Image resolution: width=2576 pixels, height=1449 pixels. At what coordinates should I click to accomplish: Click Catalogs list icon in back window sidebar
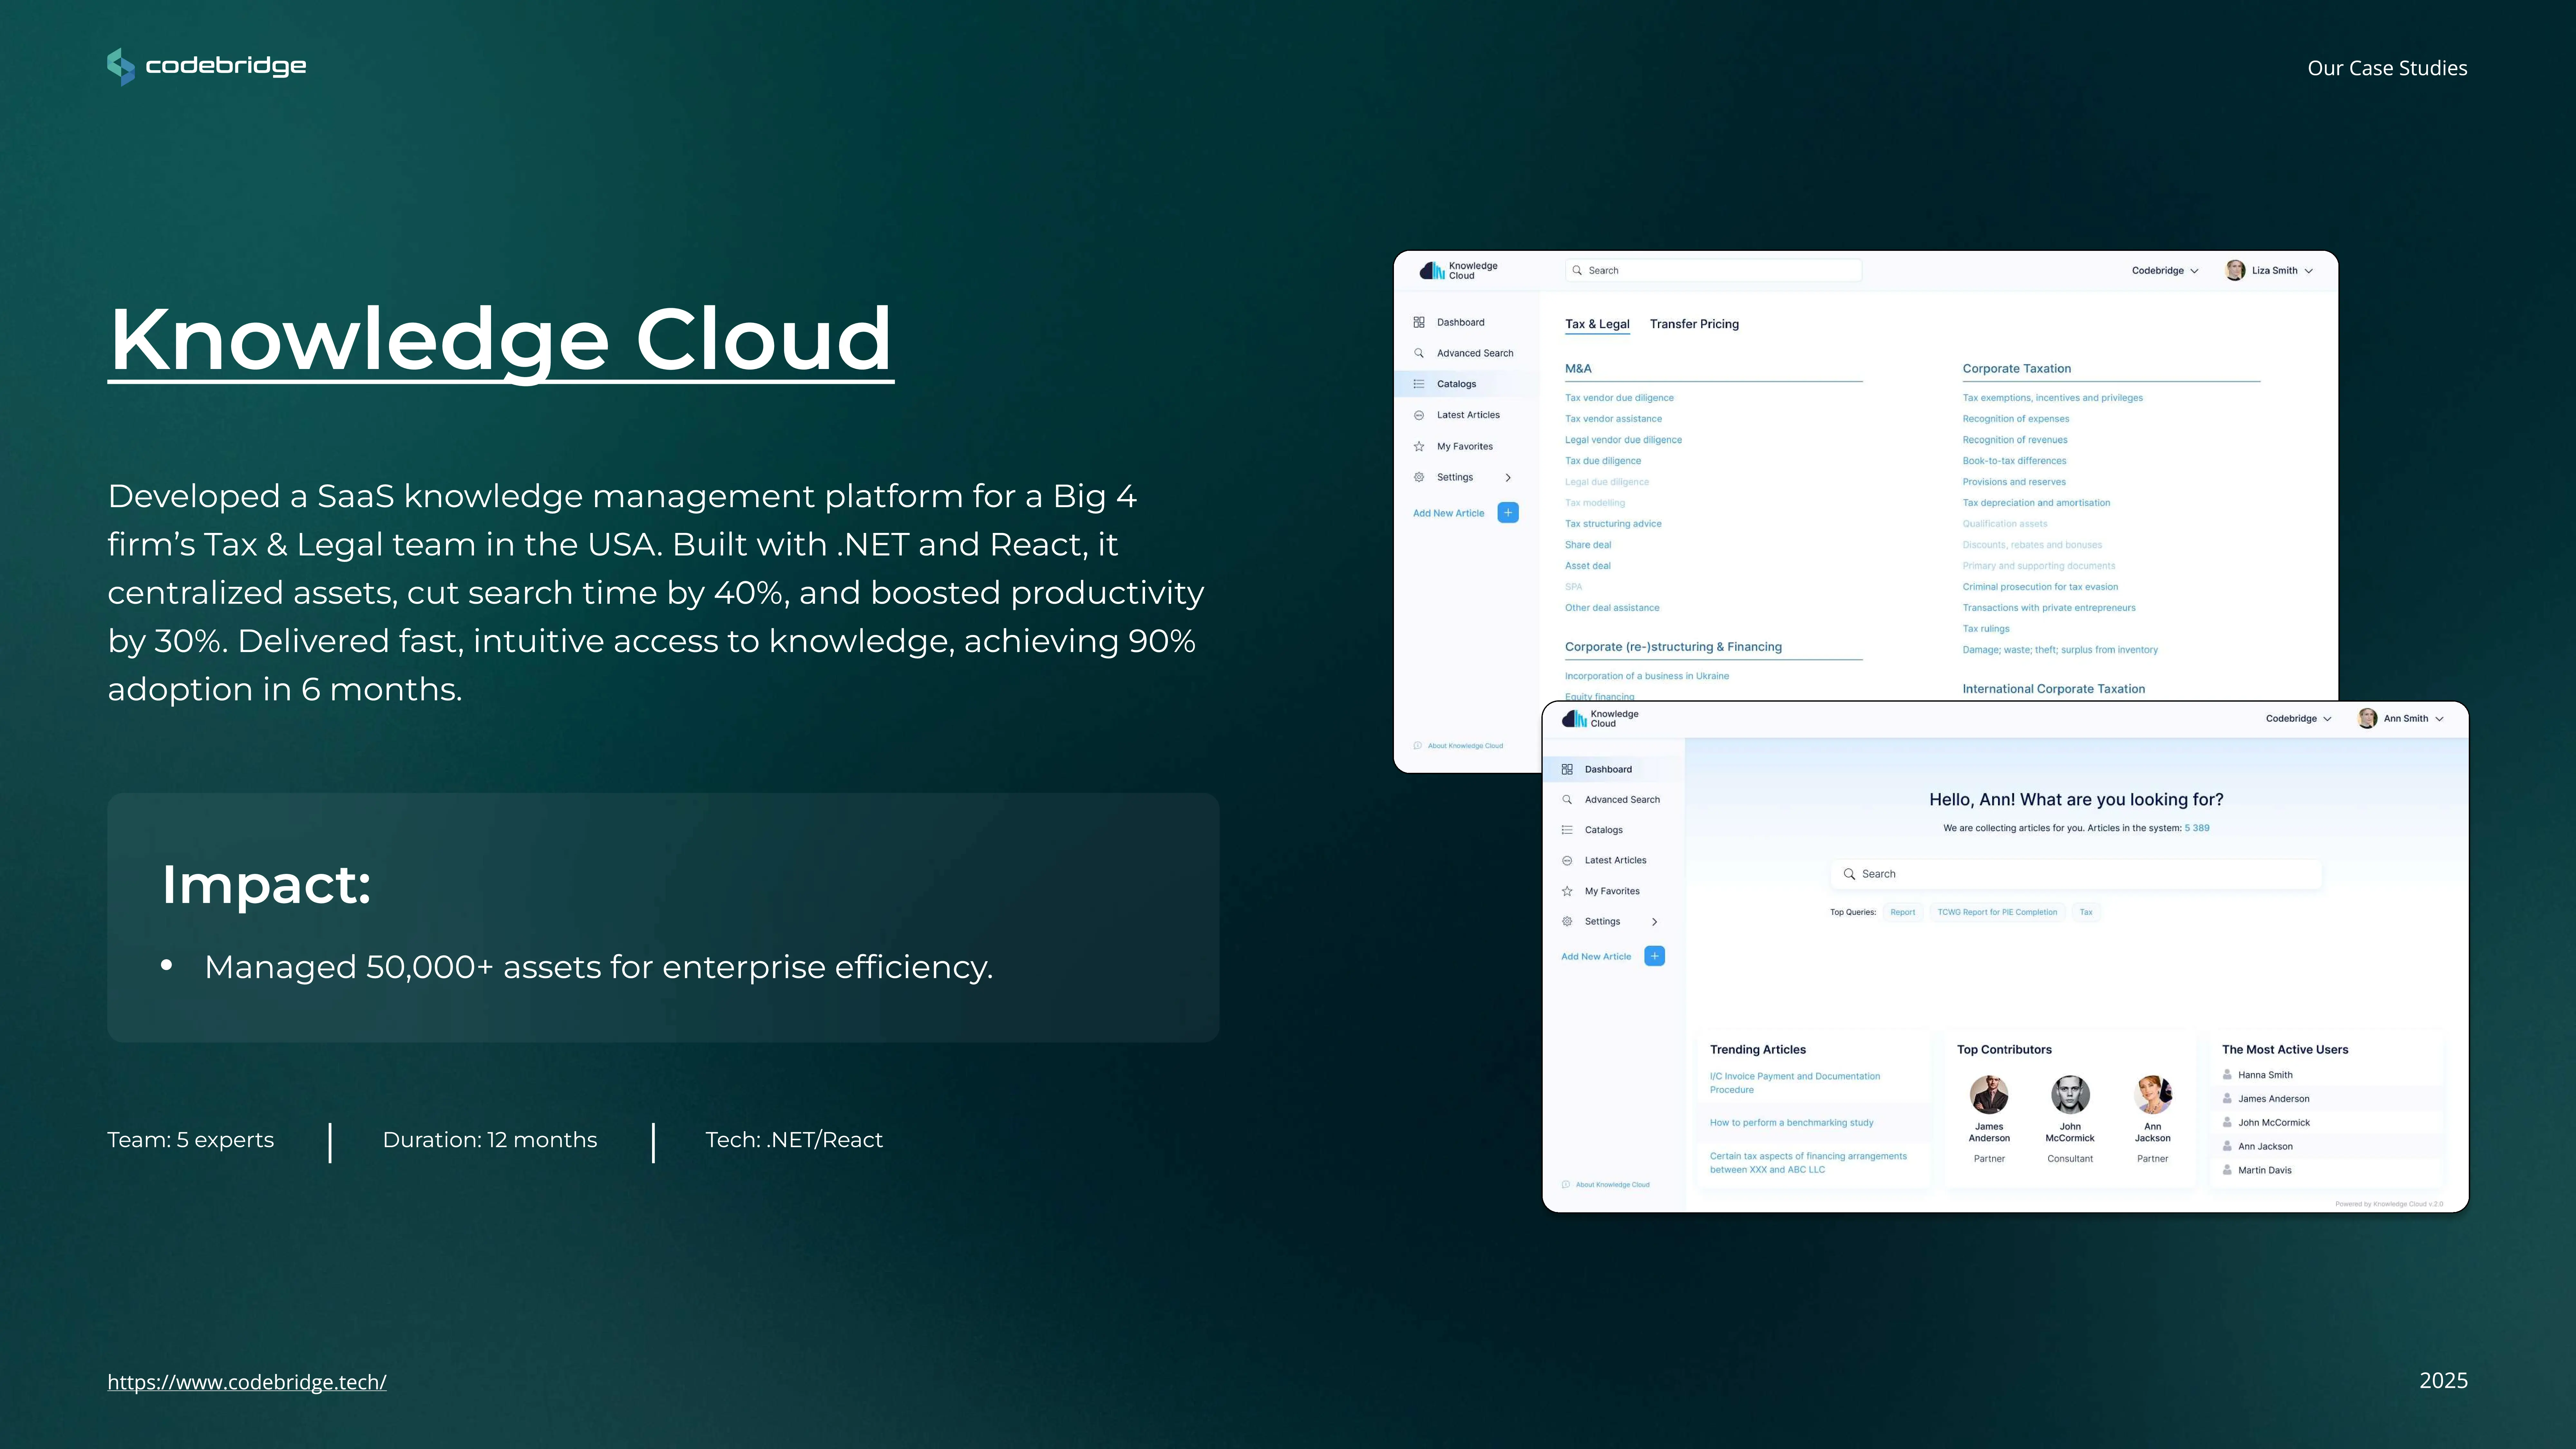point(1419,384)
